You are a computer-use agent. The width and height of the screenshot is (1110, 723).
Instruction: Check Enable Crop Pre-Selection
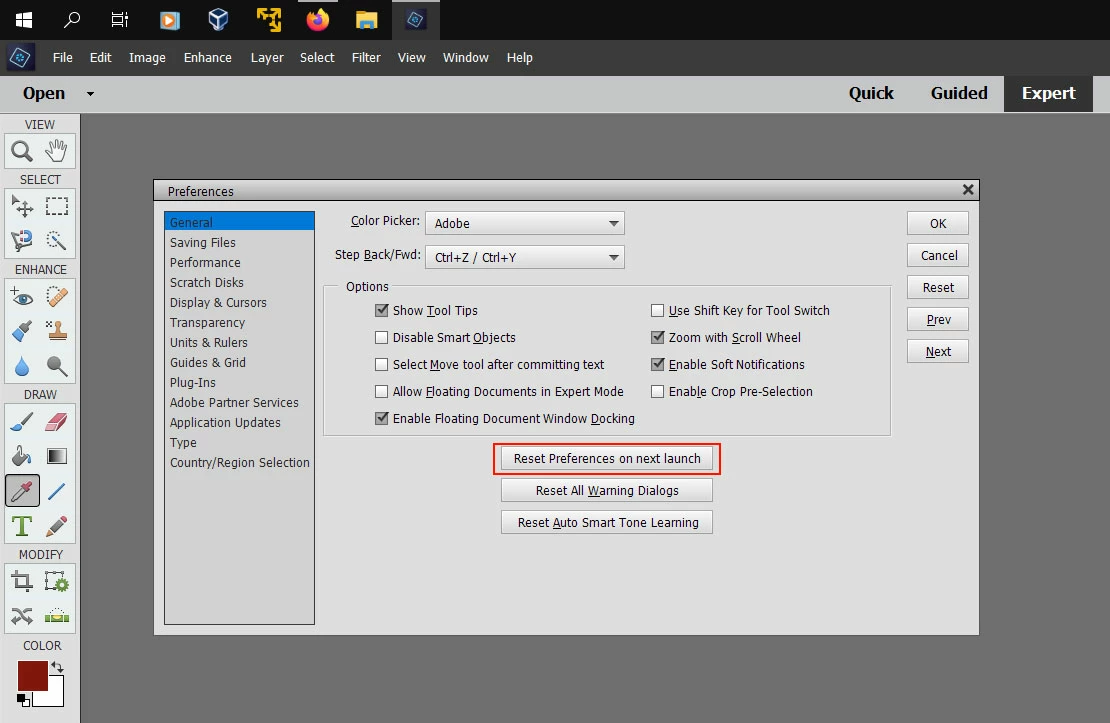[658, 391]
